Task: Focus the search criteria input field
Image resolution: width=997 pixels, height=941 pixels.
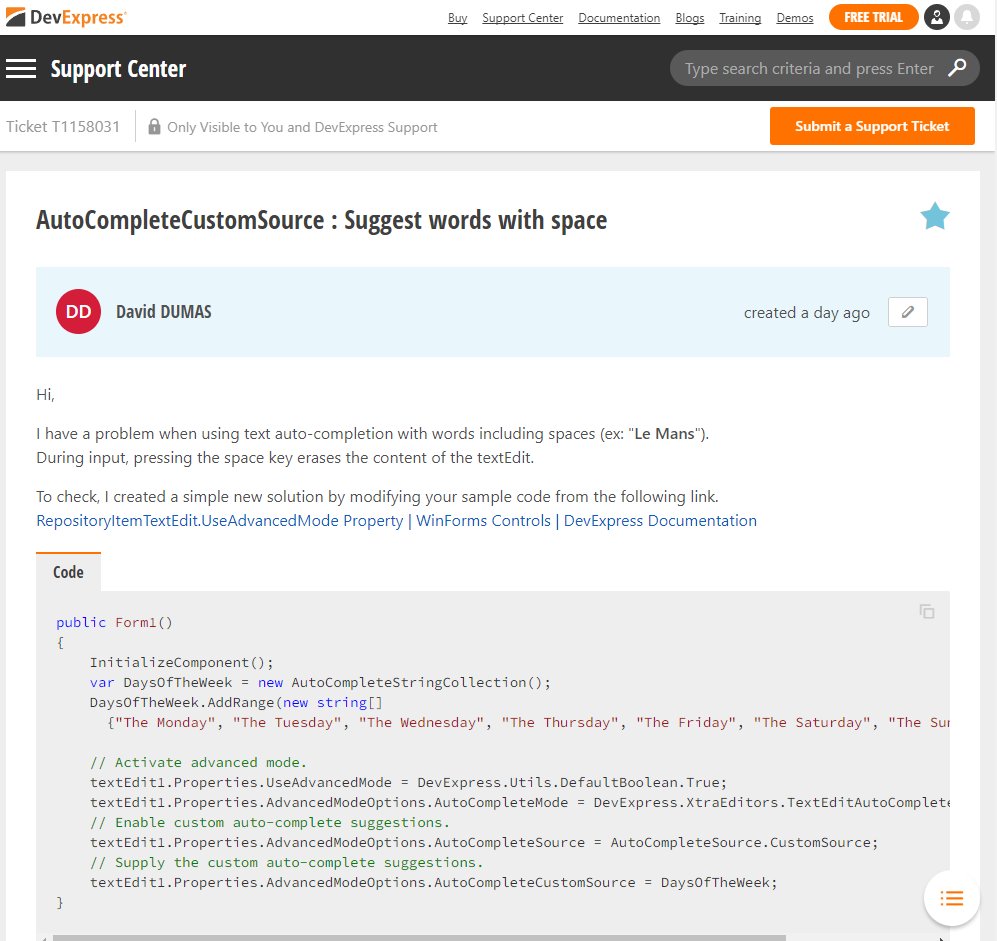Action: 809,68
